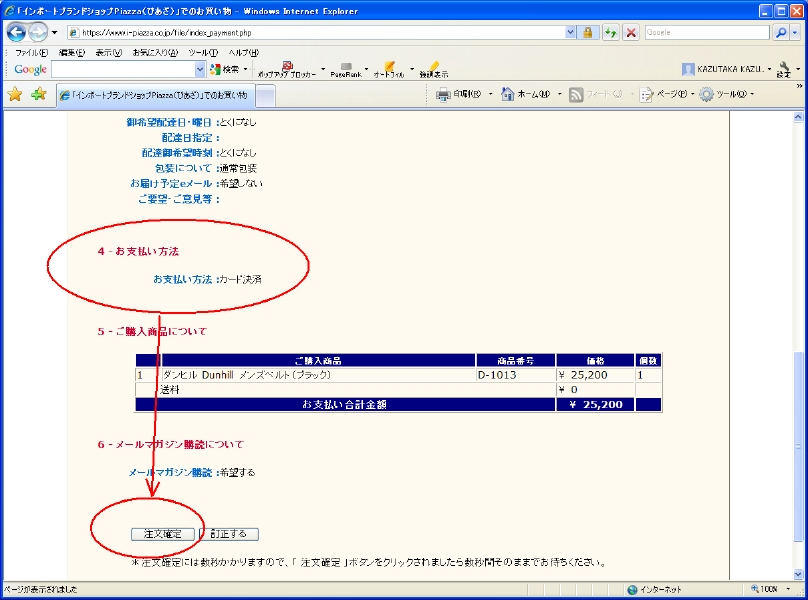Click the インターネット zone status icon
The height and width of the screenshot is (600, 808).
[632, 589]
